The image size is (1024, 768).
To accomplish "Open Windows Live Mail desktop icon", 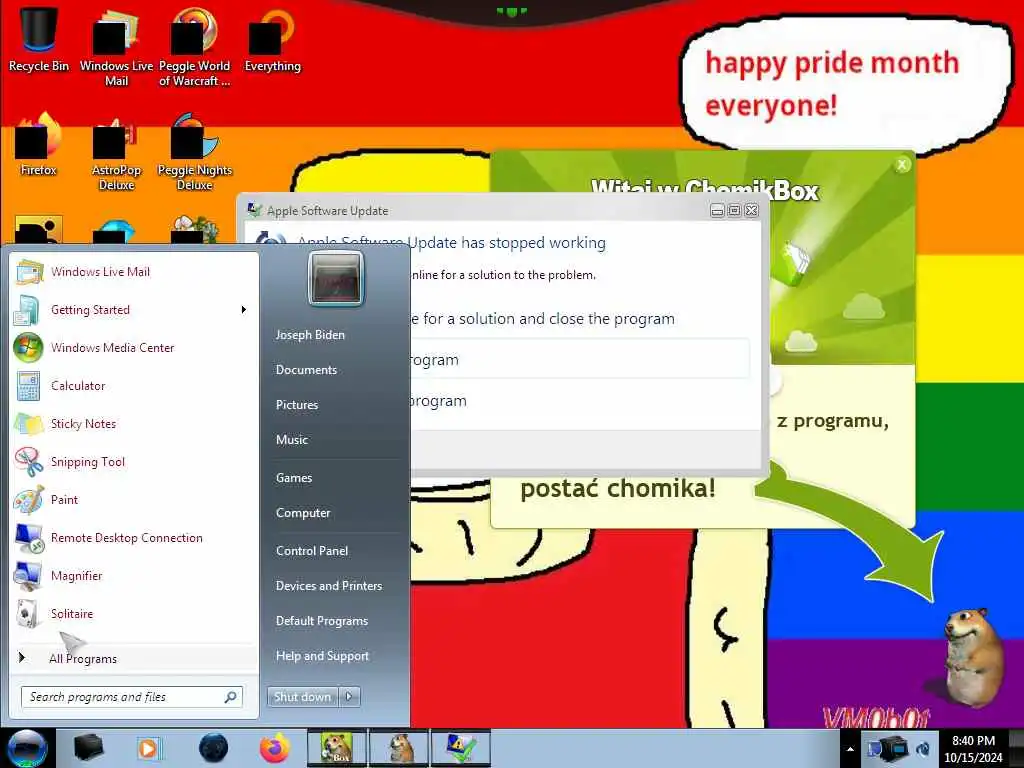I will [x=116, y=47].
